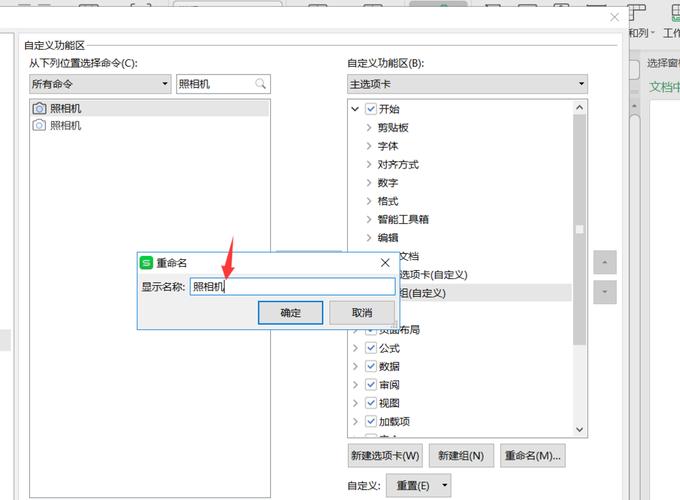The height and width of the screenshot is (500, 680).
Task: Open 主选项卡 dropdown
Action: [468, 84]
